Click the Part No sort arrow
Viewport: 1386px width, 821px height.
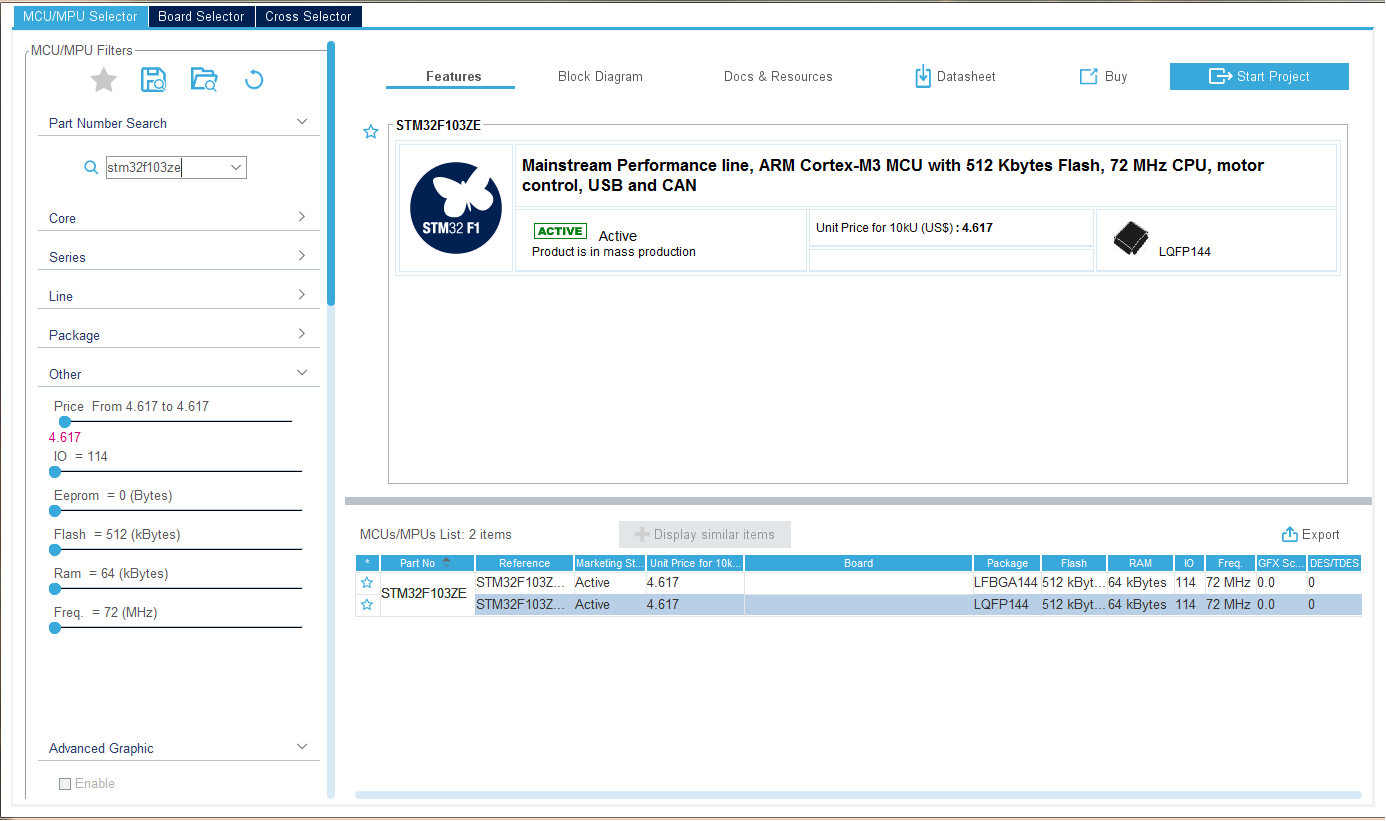pyautogui.click(x=446, y=560)
